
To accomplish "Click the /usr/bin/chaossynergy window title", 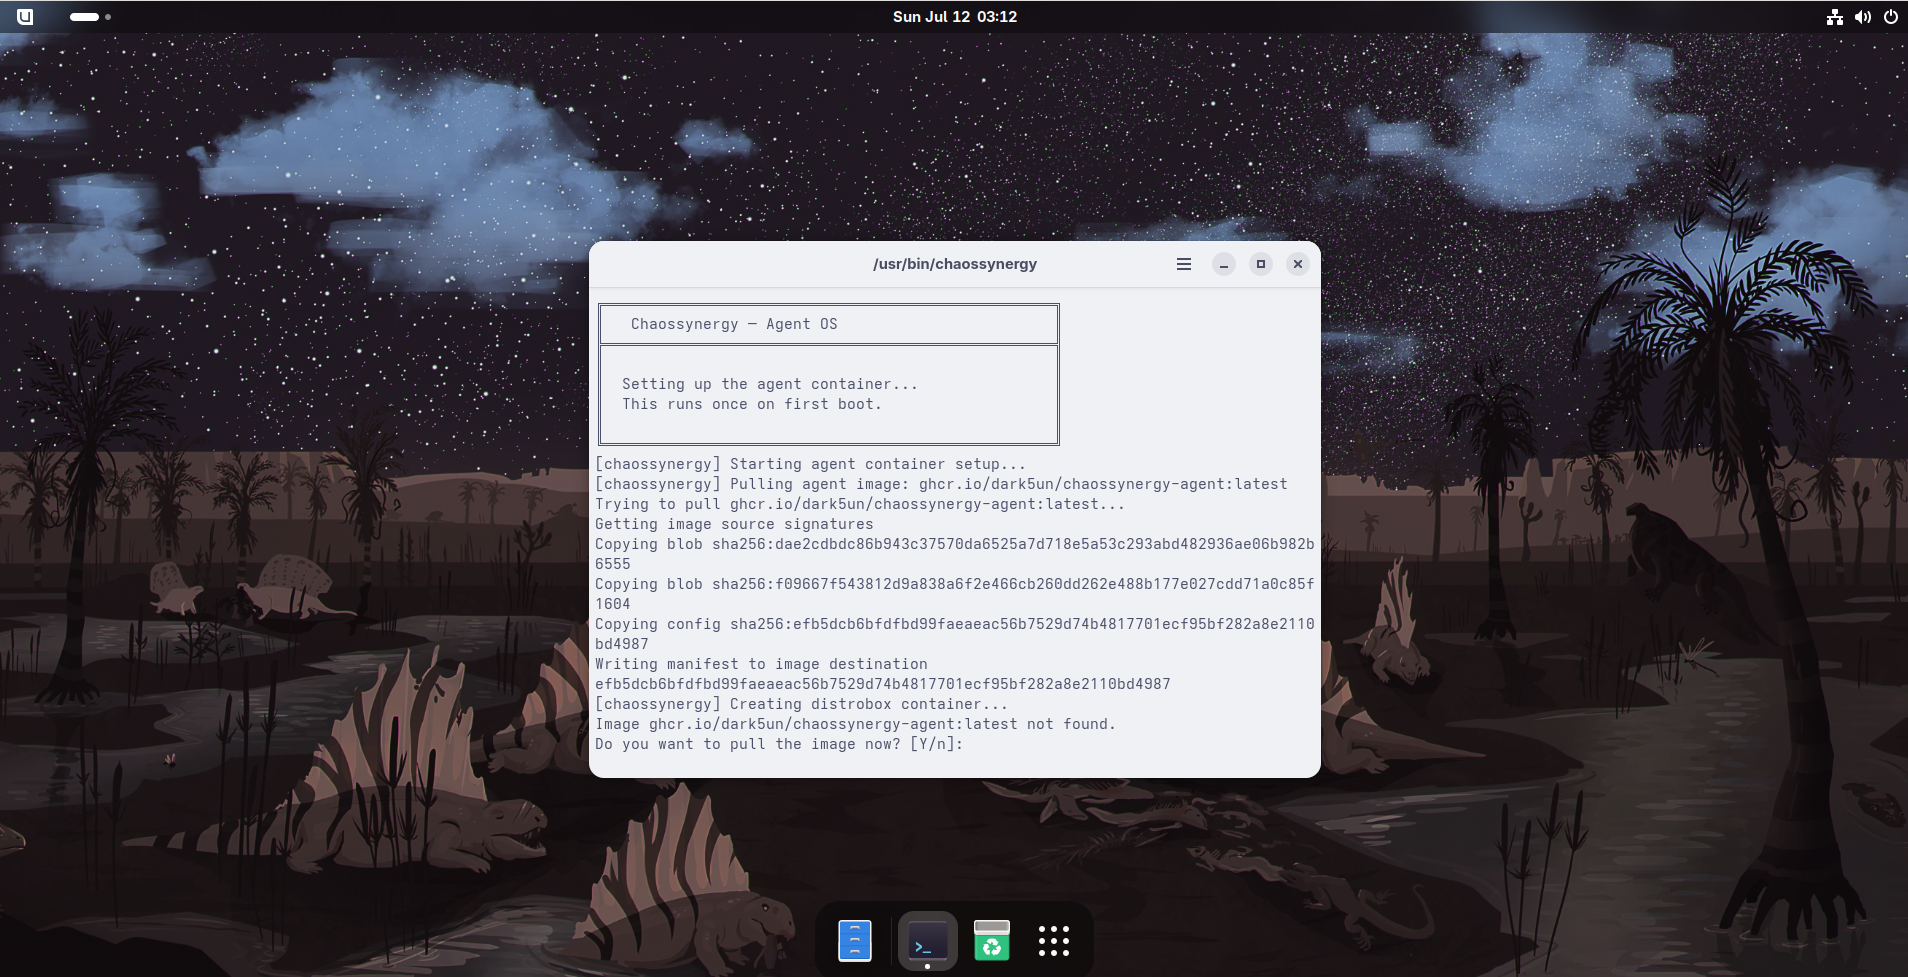I will coord(955,264).
